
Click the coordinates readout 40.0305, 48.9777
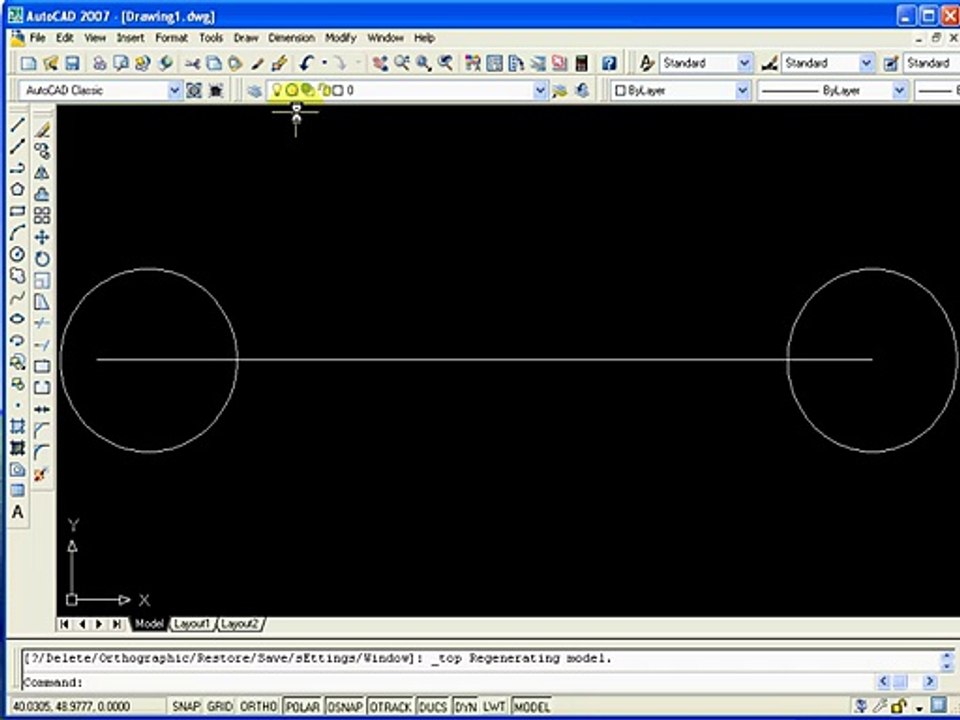point(72,707)
